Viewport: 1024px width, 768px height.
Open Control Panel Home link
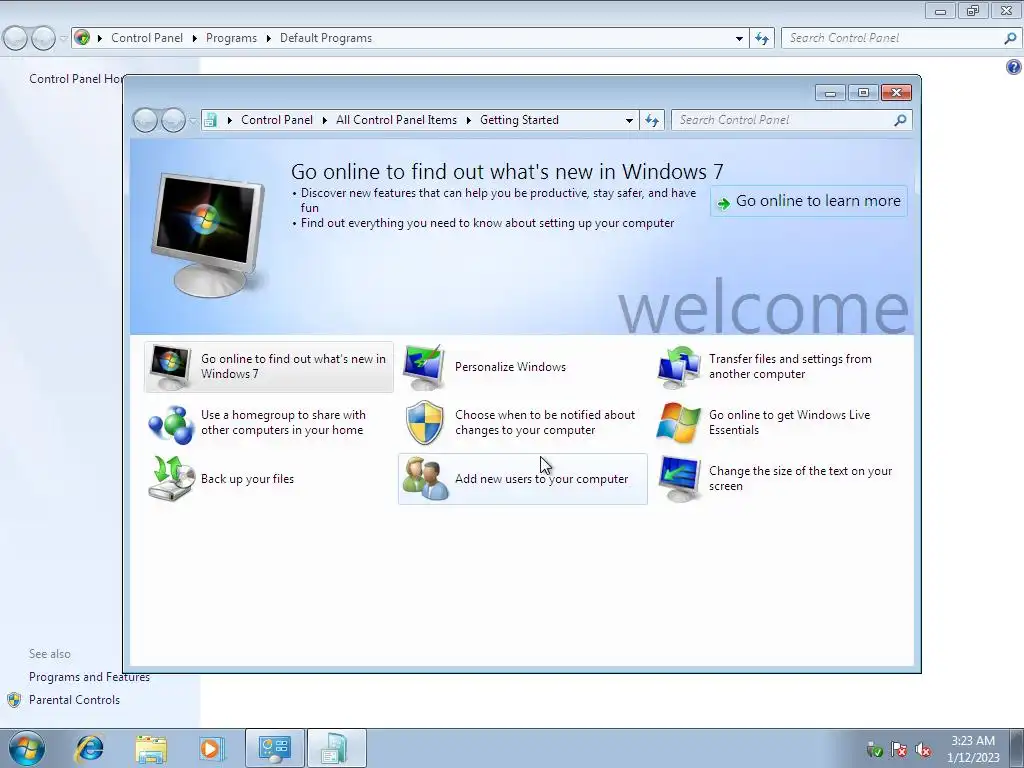[x=75, y=79]
